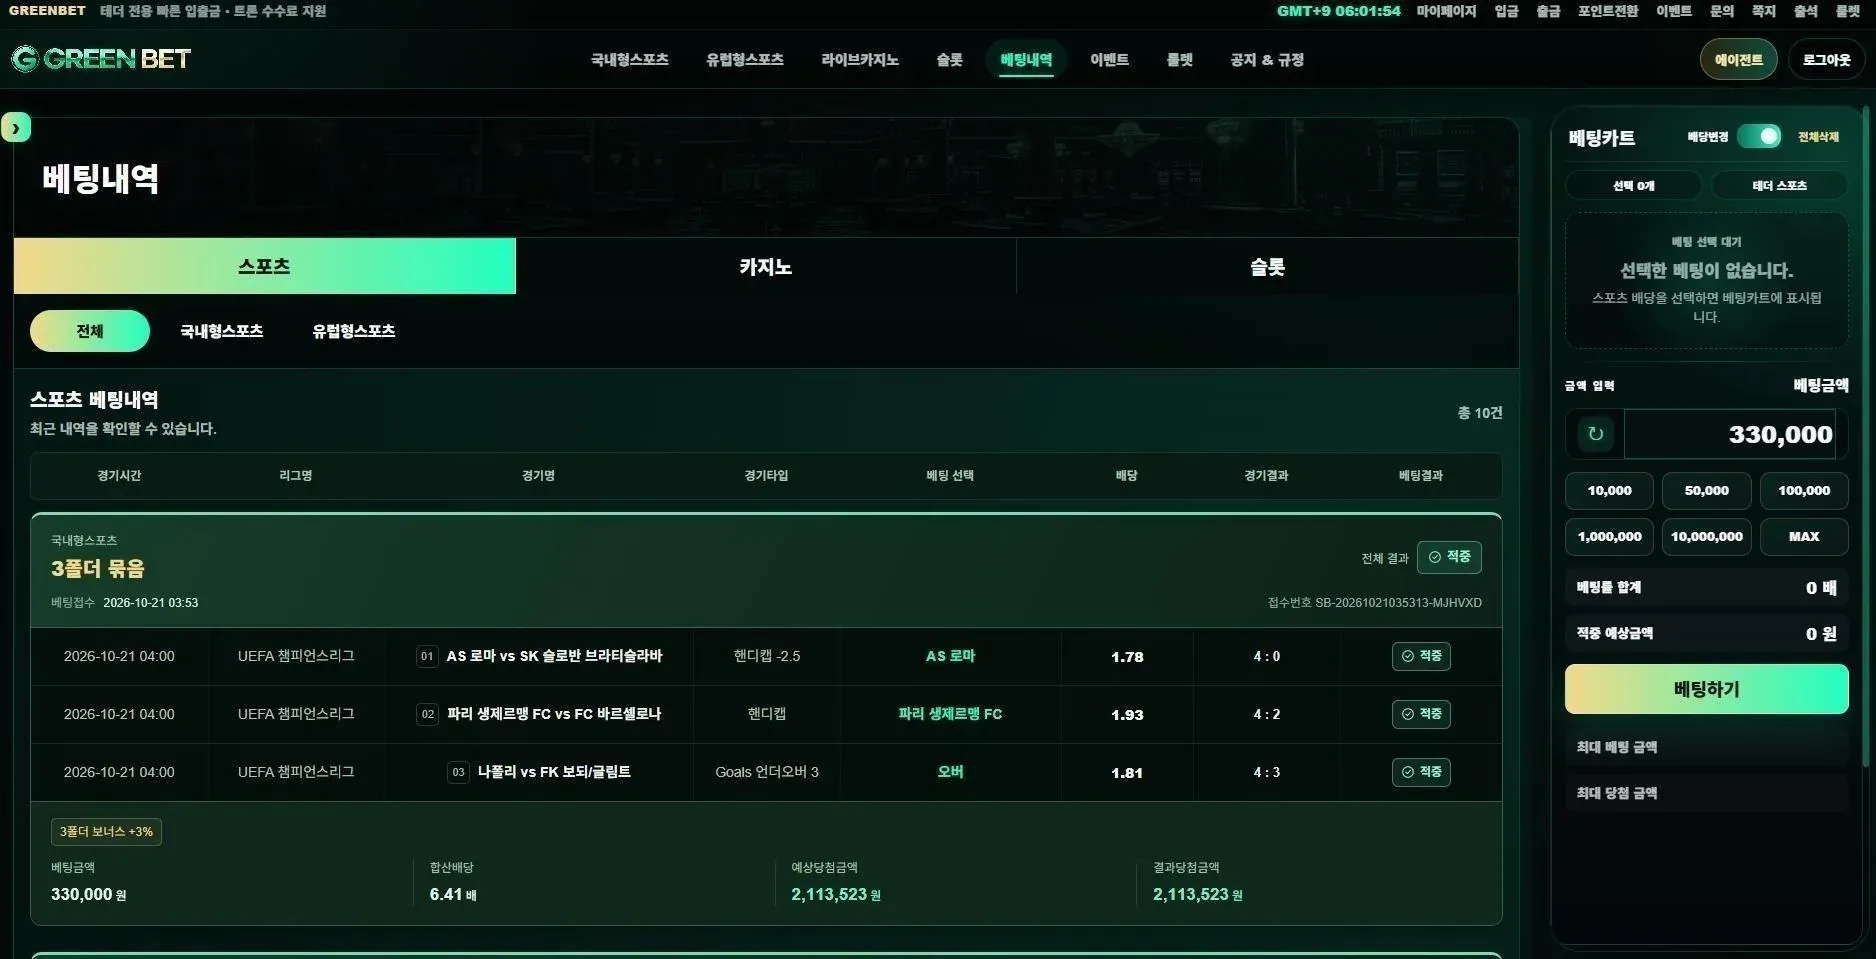
Task: Click 포인트전환 in top bar
Action: tap(1608, 11)
